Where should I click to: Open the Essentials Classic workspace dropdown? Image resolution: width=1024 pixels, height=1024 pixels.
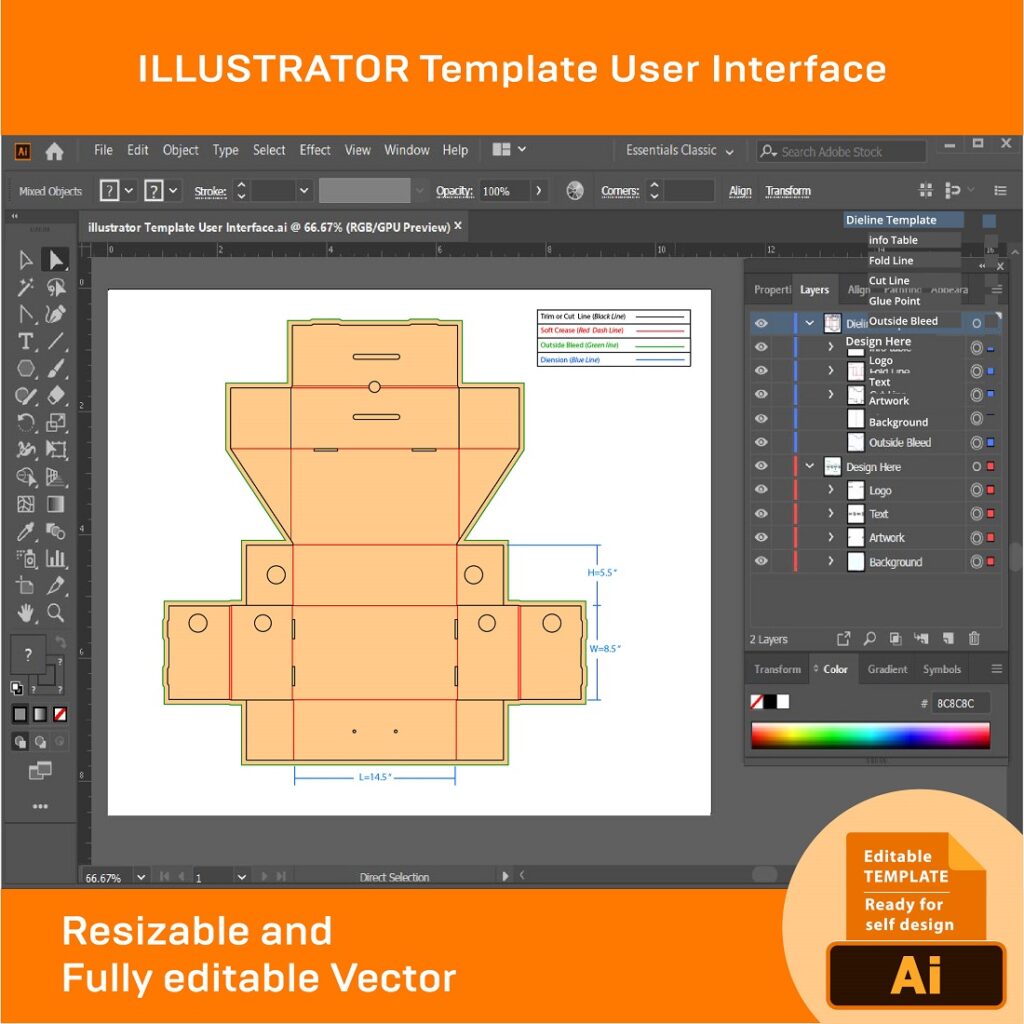(680, 151)
